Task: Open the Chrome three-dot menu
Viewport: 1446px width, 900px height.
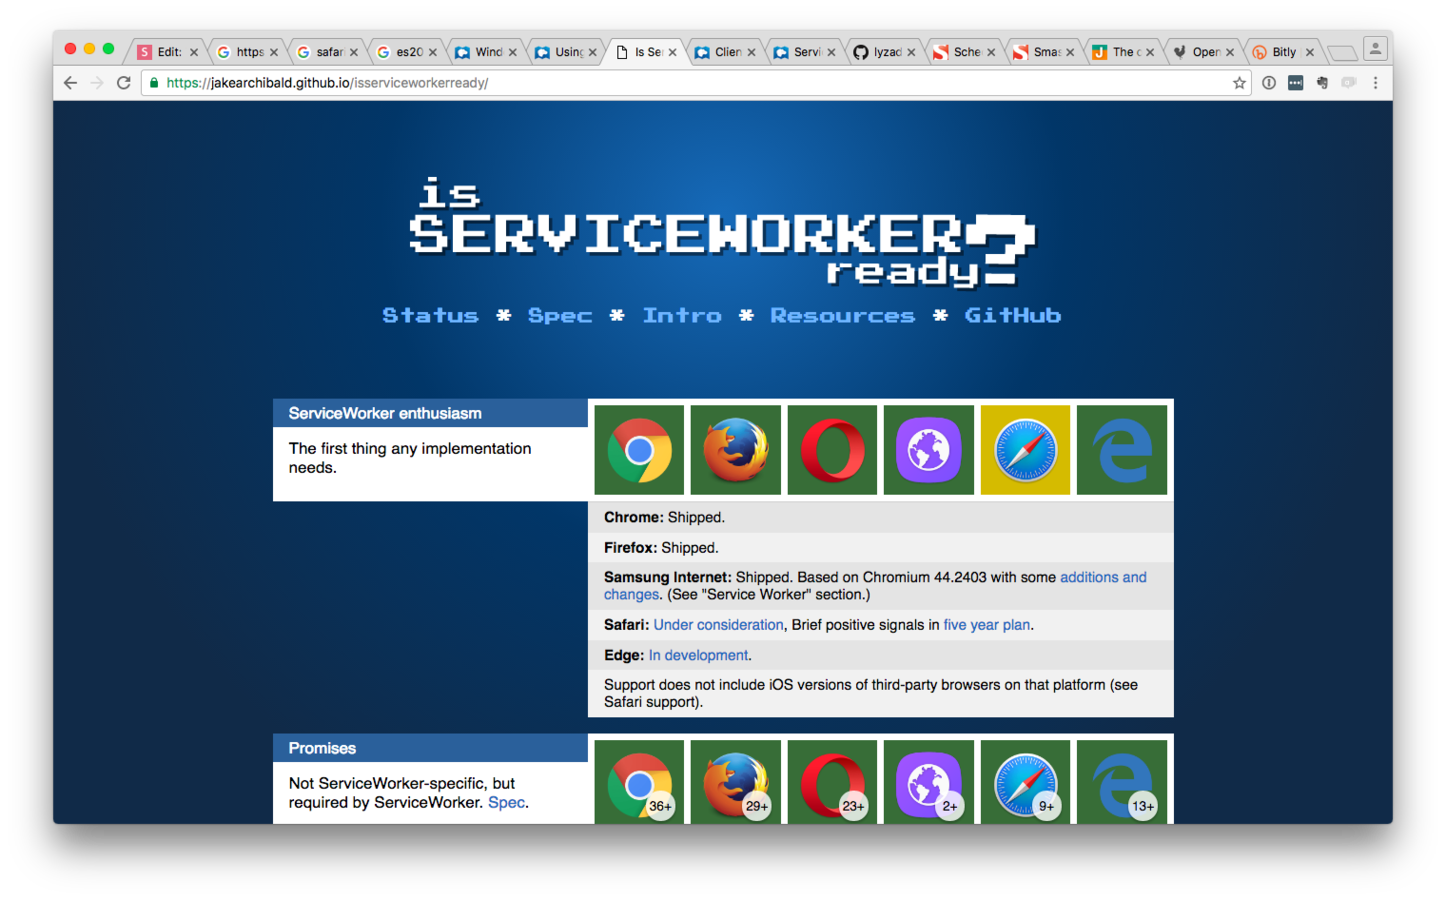Action: 1376,83
